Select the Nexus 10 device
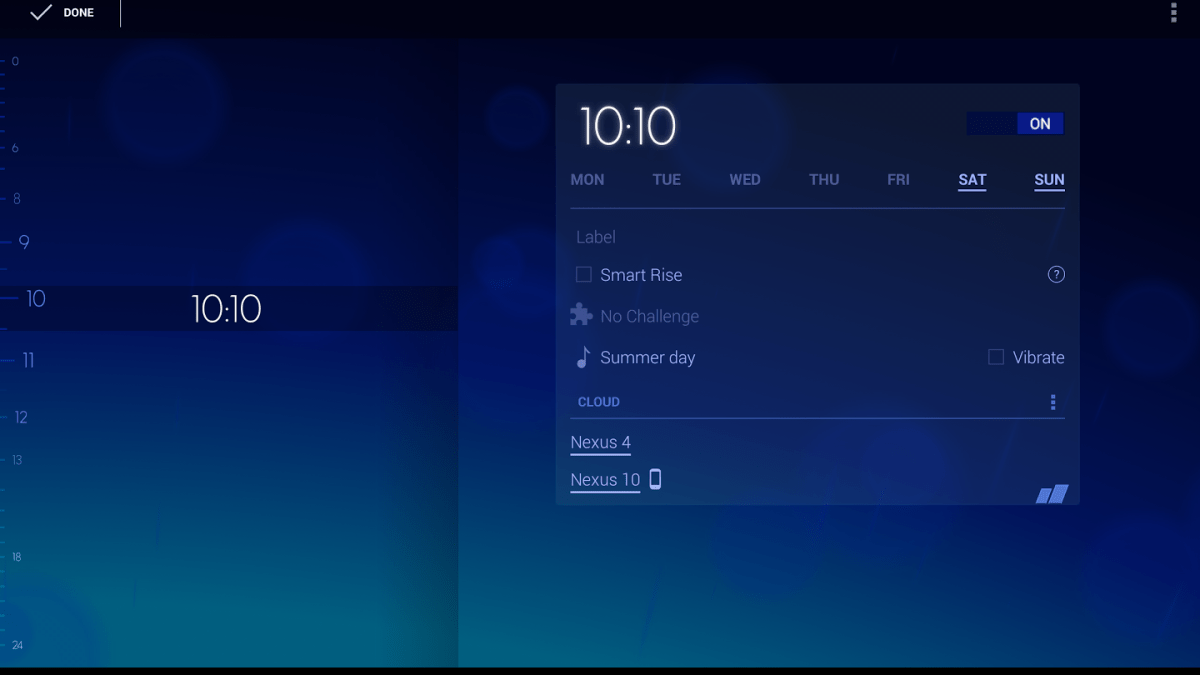 [x=605, y=480]
